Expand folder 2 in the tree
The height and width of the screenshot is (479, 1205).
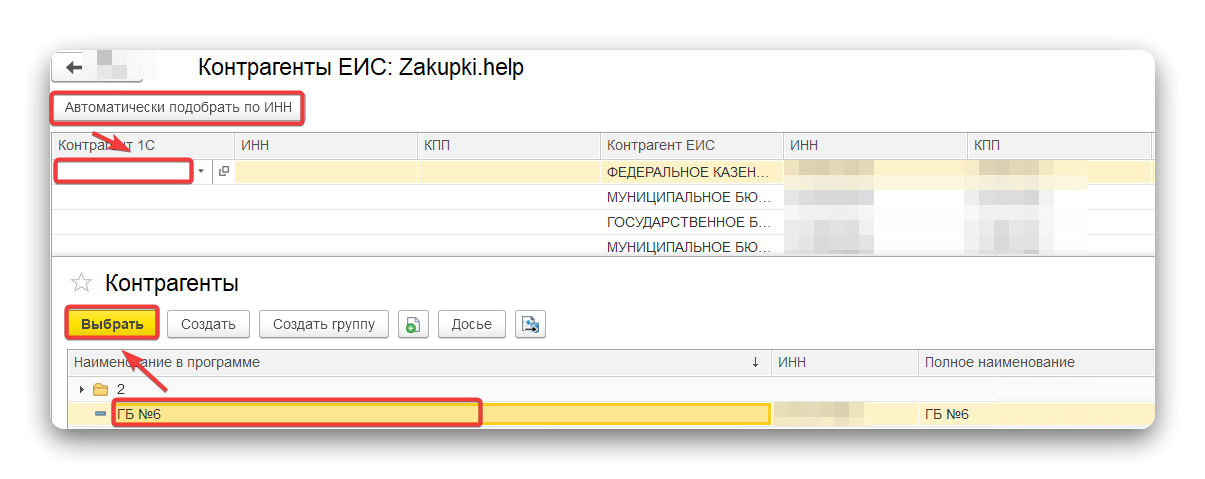pyautogui.click(x=82, y=388)
